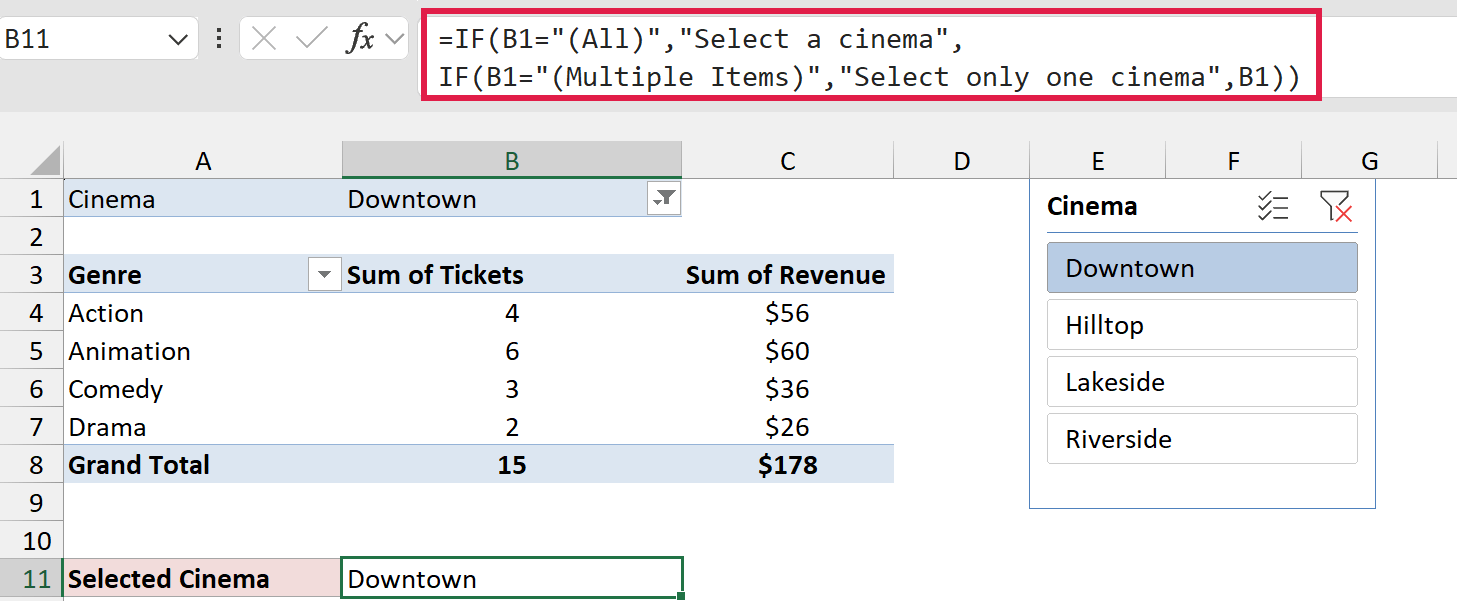Select column C header
The width and height of the screenshot is (1457, 601).
point(788,161)
